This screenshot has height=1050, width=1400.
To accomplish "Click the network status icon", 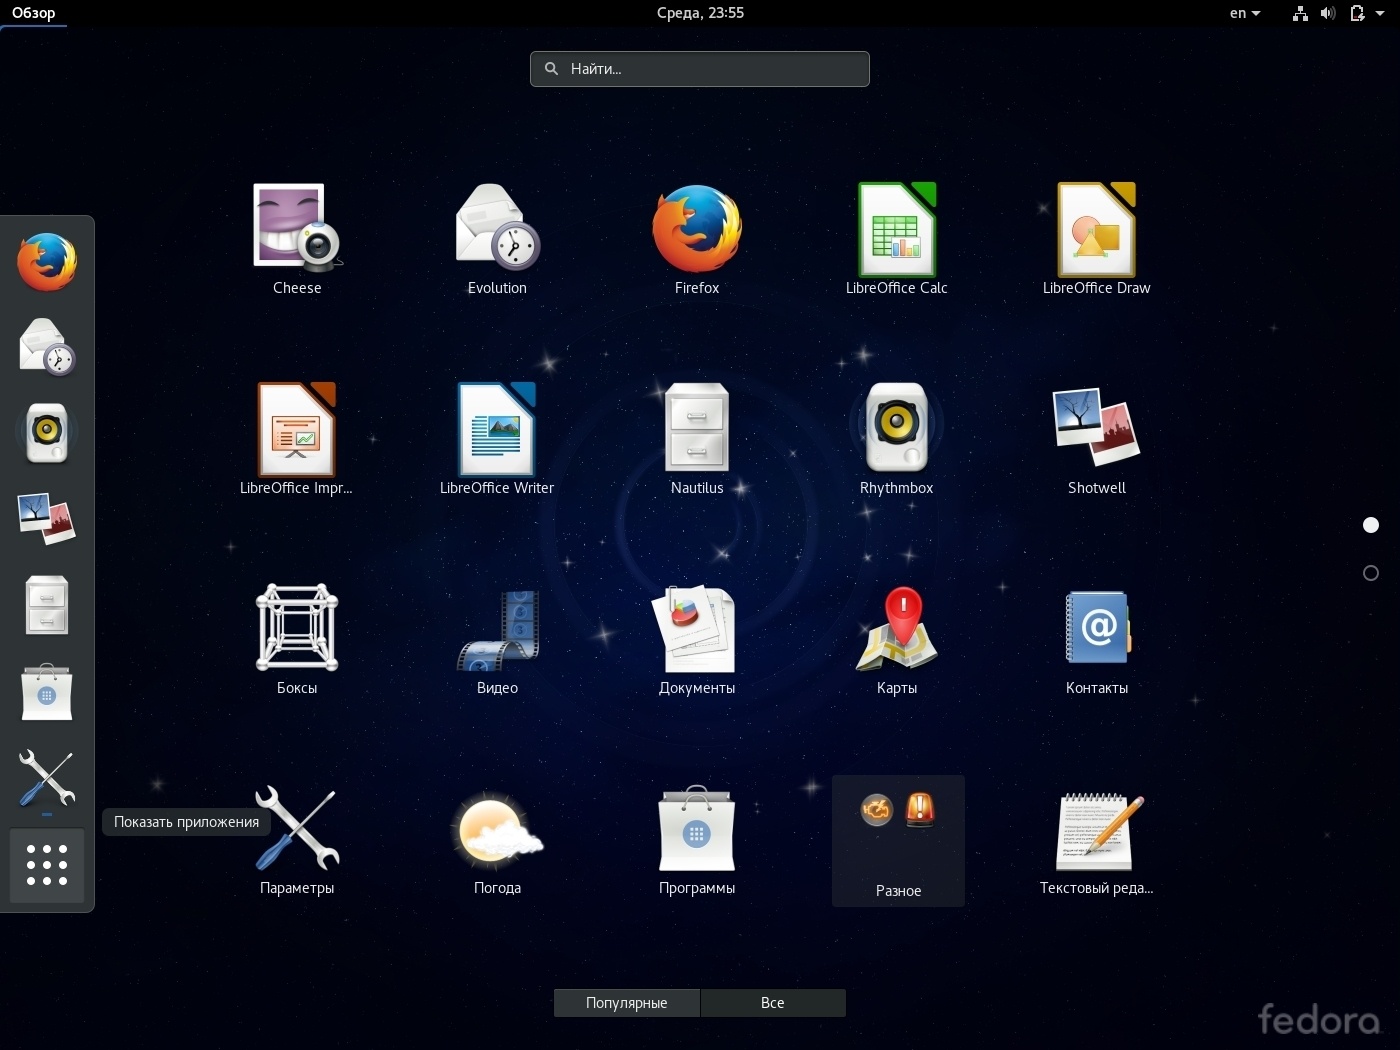I will [1300, 13].
